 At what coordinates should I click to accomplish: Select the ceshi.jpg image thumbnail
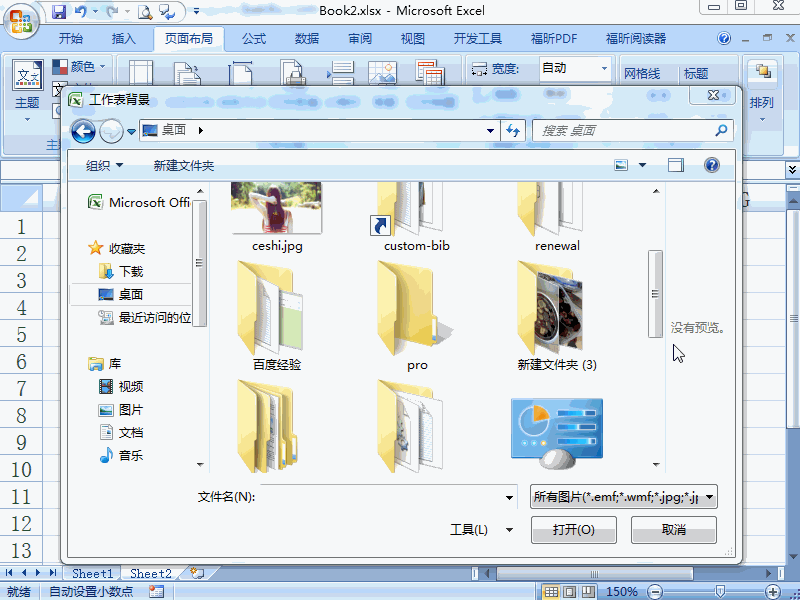pyautogui.click(x=277, y=208)
